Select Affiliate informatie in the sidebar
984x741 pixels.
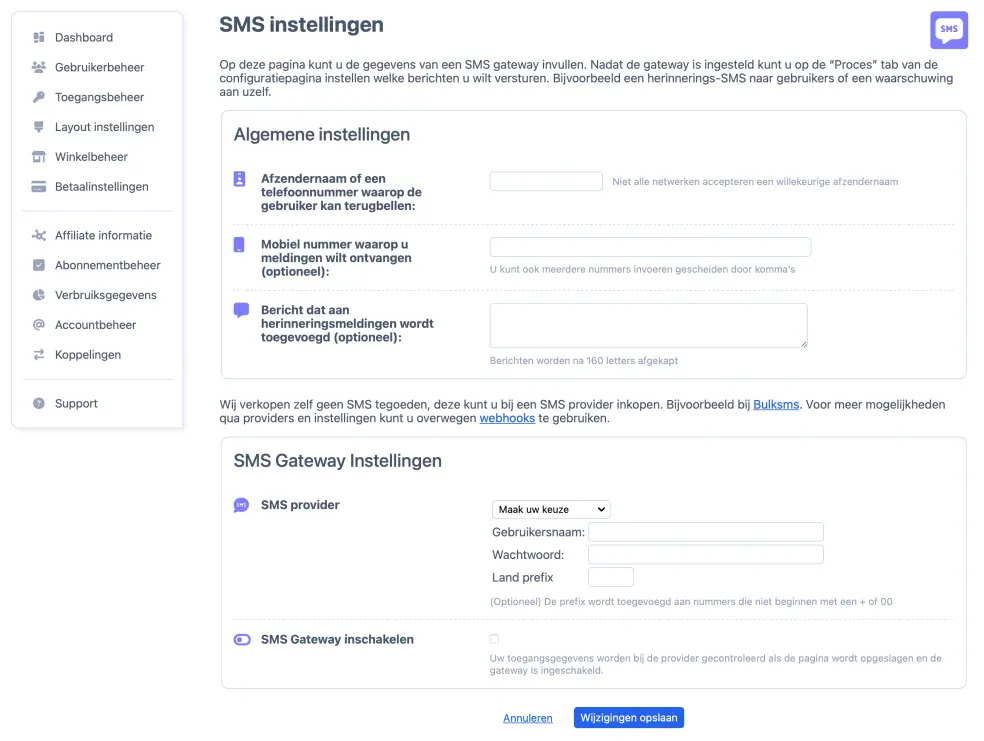(x=39, y=235)
